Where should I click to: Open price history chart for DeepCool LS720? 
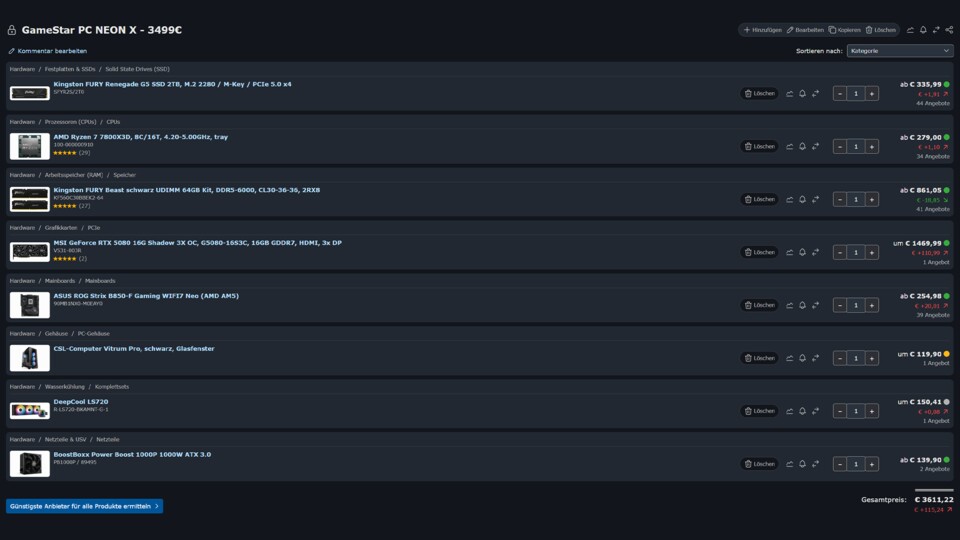pos(789,411)
